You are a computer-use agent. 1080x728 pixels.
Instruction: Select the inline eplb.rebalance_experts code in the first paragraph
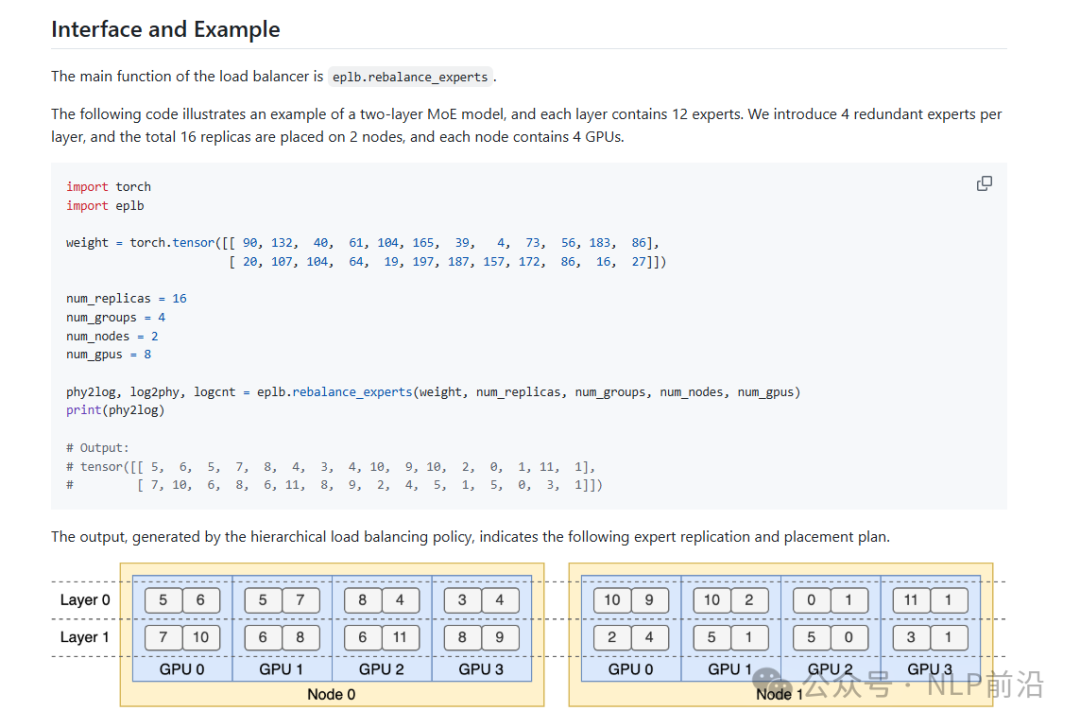(x=410, y=77)
